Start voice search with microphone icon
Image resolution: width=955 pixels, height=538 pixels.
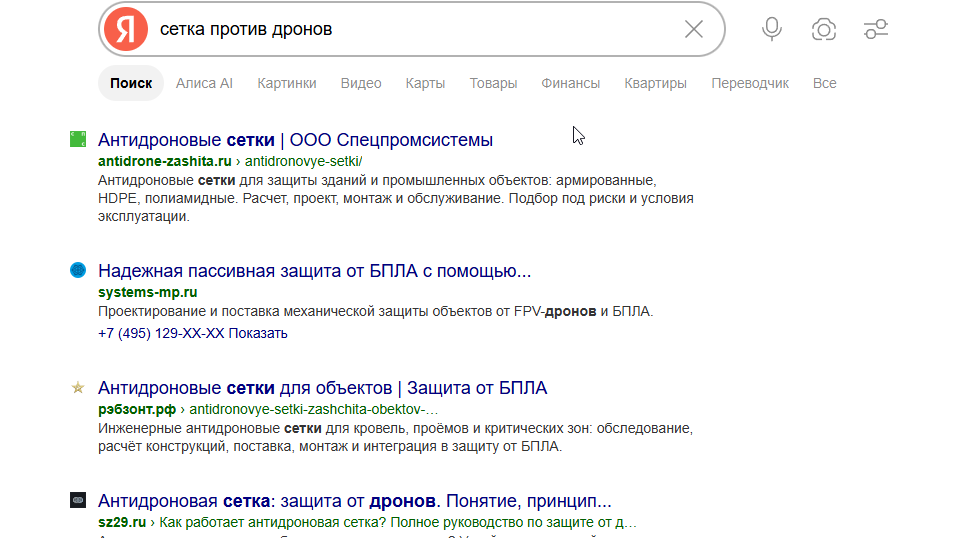click(772, 29)
